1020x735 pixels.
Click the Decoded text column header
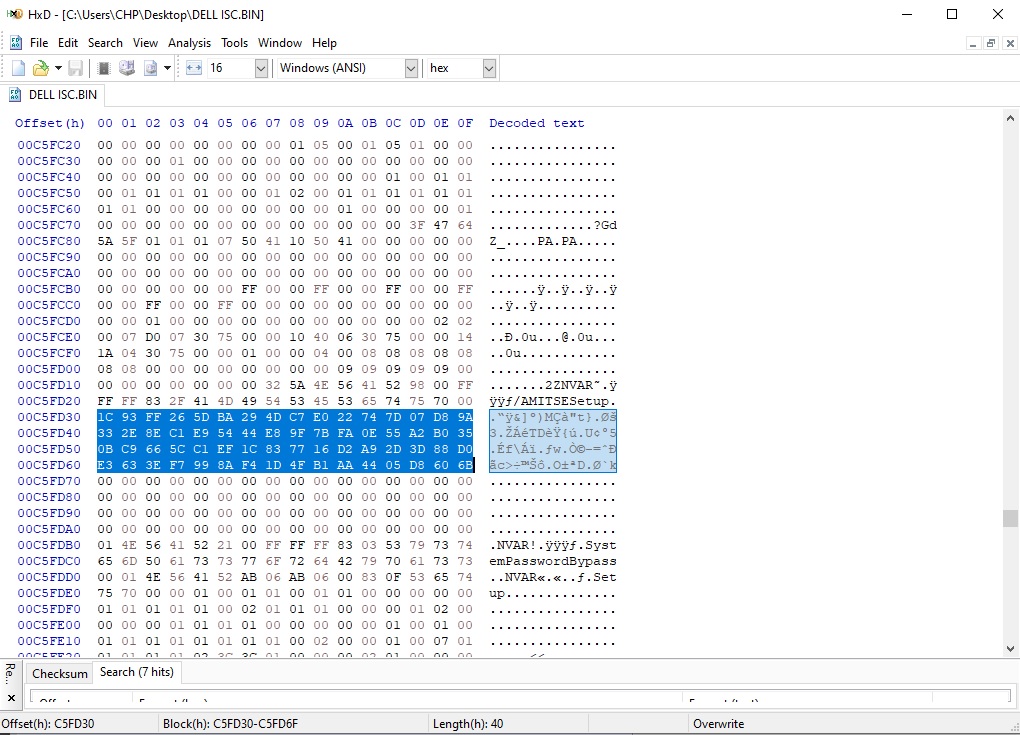point(537,123)
